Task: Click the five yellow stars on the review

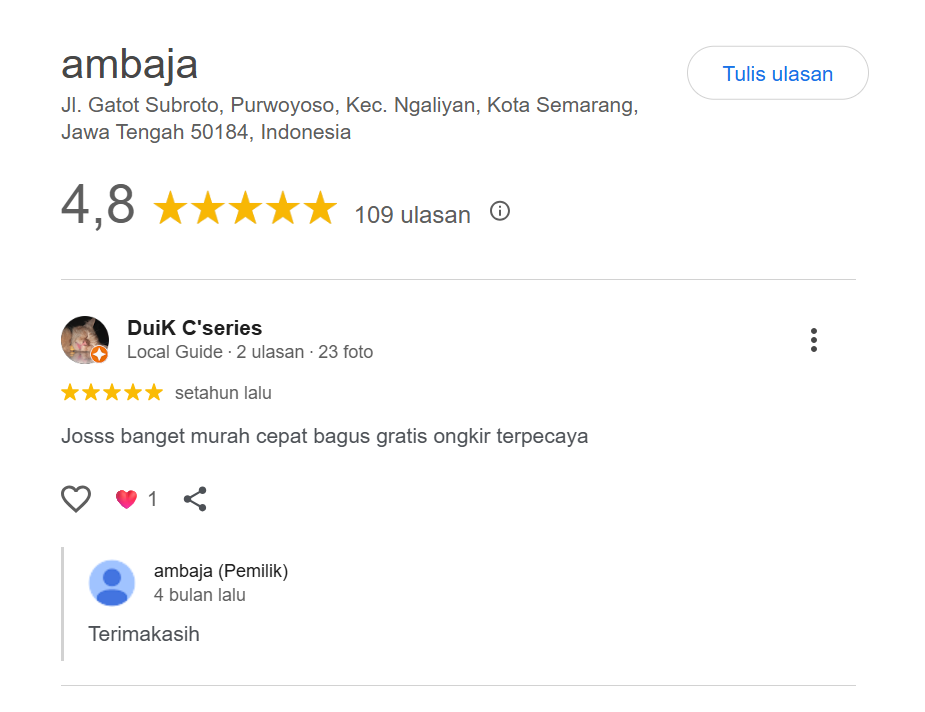Action: 112,393
